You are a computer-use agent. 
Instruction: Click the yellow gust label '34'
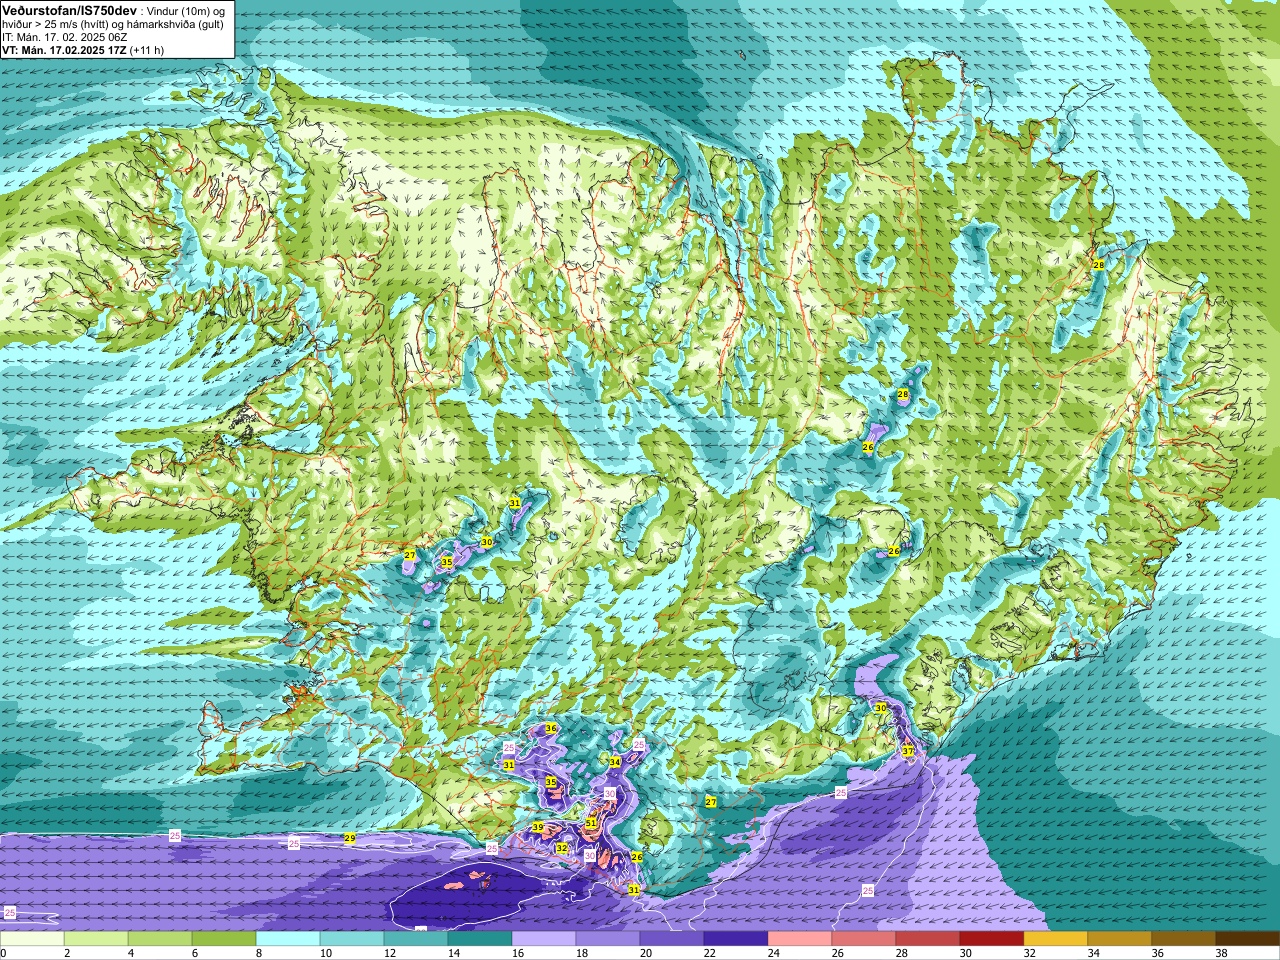[x=615, y=762]
